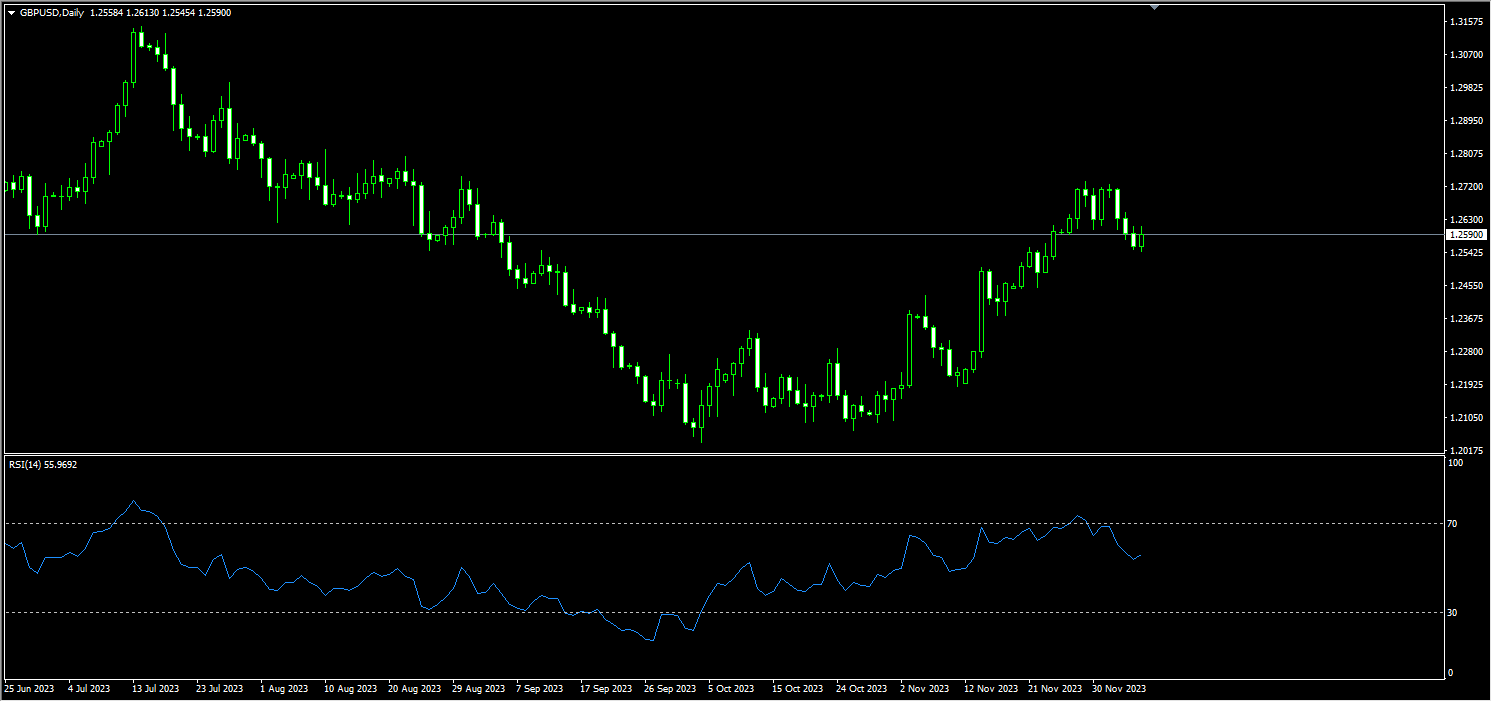The image size is (1492, 702).
Task: Click the triangle arrow beside GBPUSD,Daily
Action: point(11,13)
